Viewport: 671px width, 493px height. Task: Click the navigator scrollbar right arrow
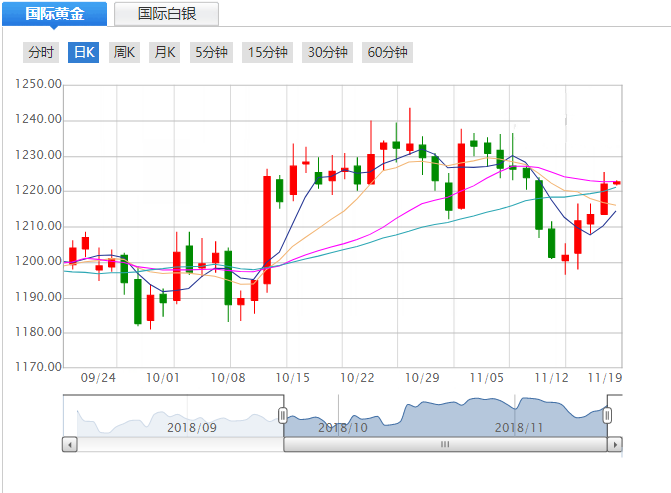615,444
